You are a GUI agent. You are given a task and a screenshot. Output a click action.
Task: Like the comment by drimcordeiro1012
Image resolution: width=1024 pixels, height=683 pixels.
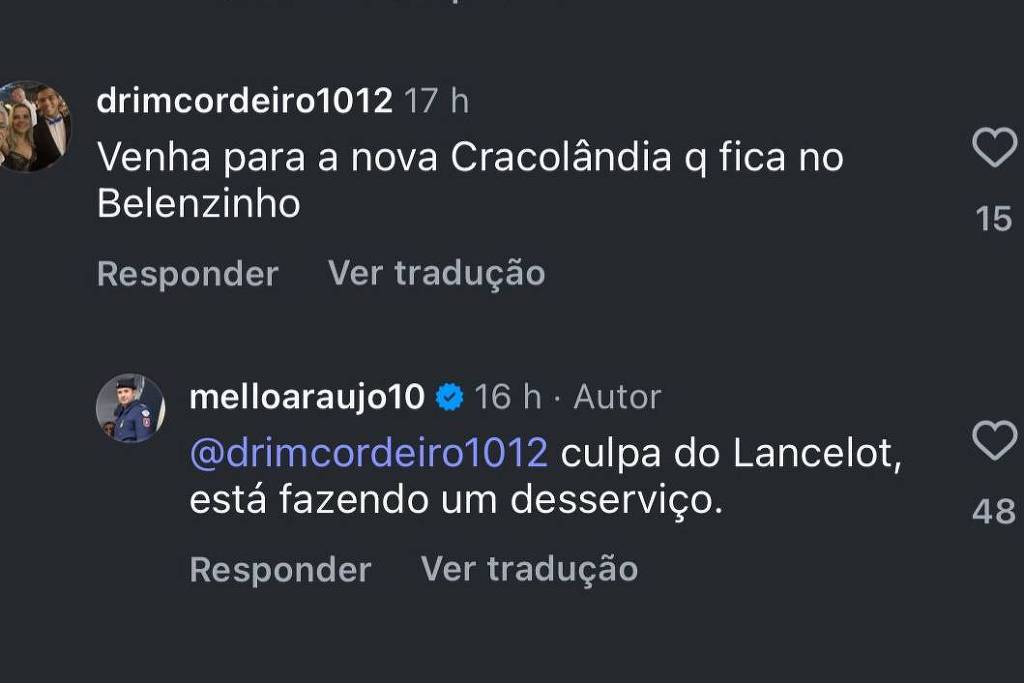[993, 149]
